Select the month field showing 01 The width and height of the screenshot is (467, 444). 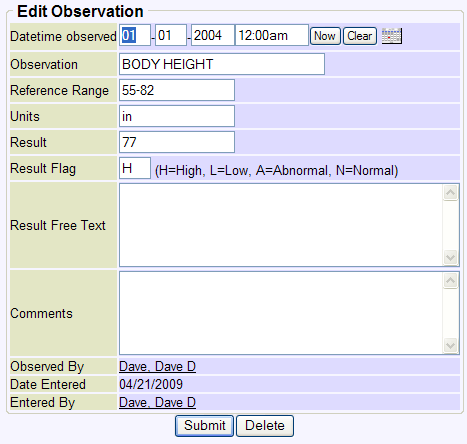point(135,35)
